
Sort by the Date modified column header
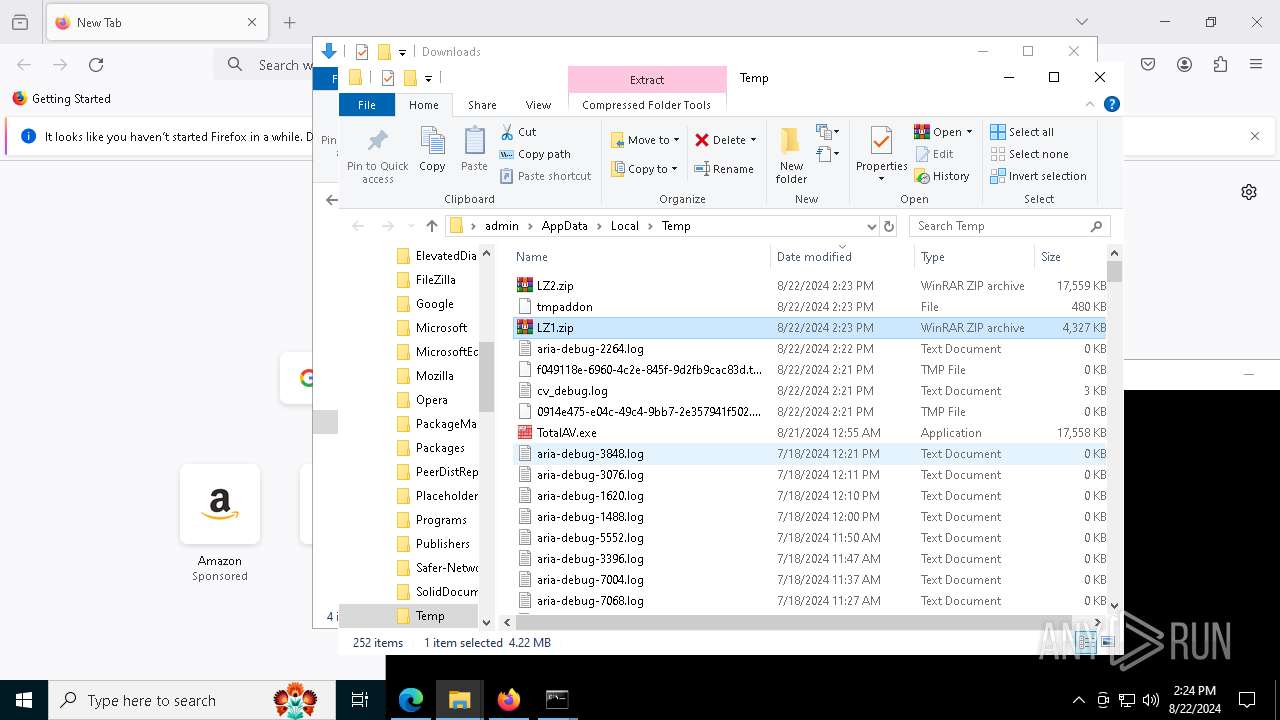point(842,257)
